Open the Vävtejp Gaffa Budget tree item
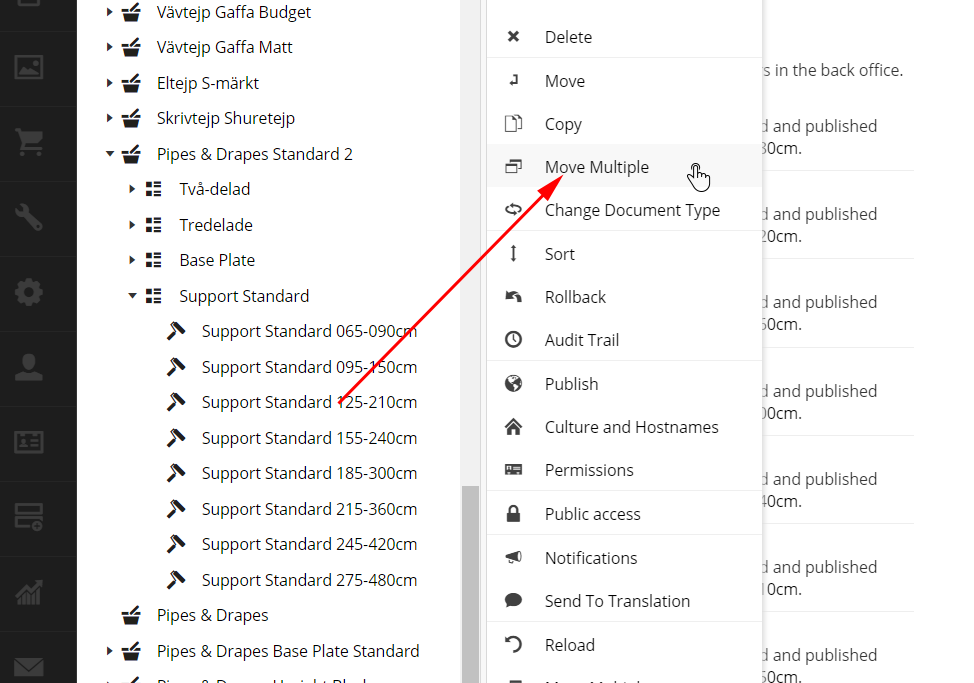Screen dimensions: 974x683 [x=234, y=12]
